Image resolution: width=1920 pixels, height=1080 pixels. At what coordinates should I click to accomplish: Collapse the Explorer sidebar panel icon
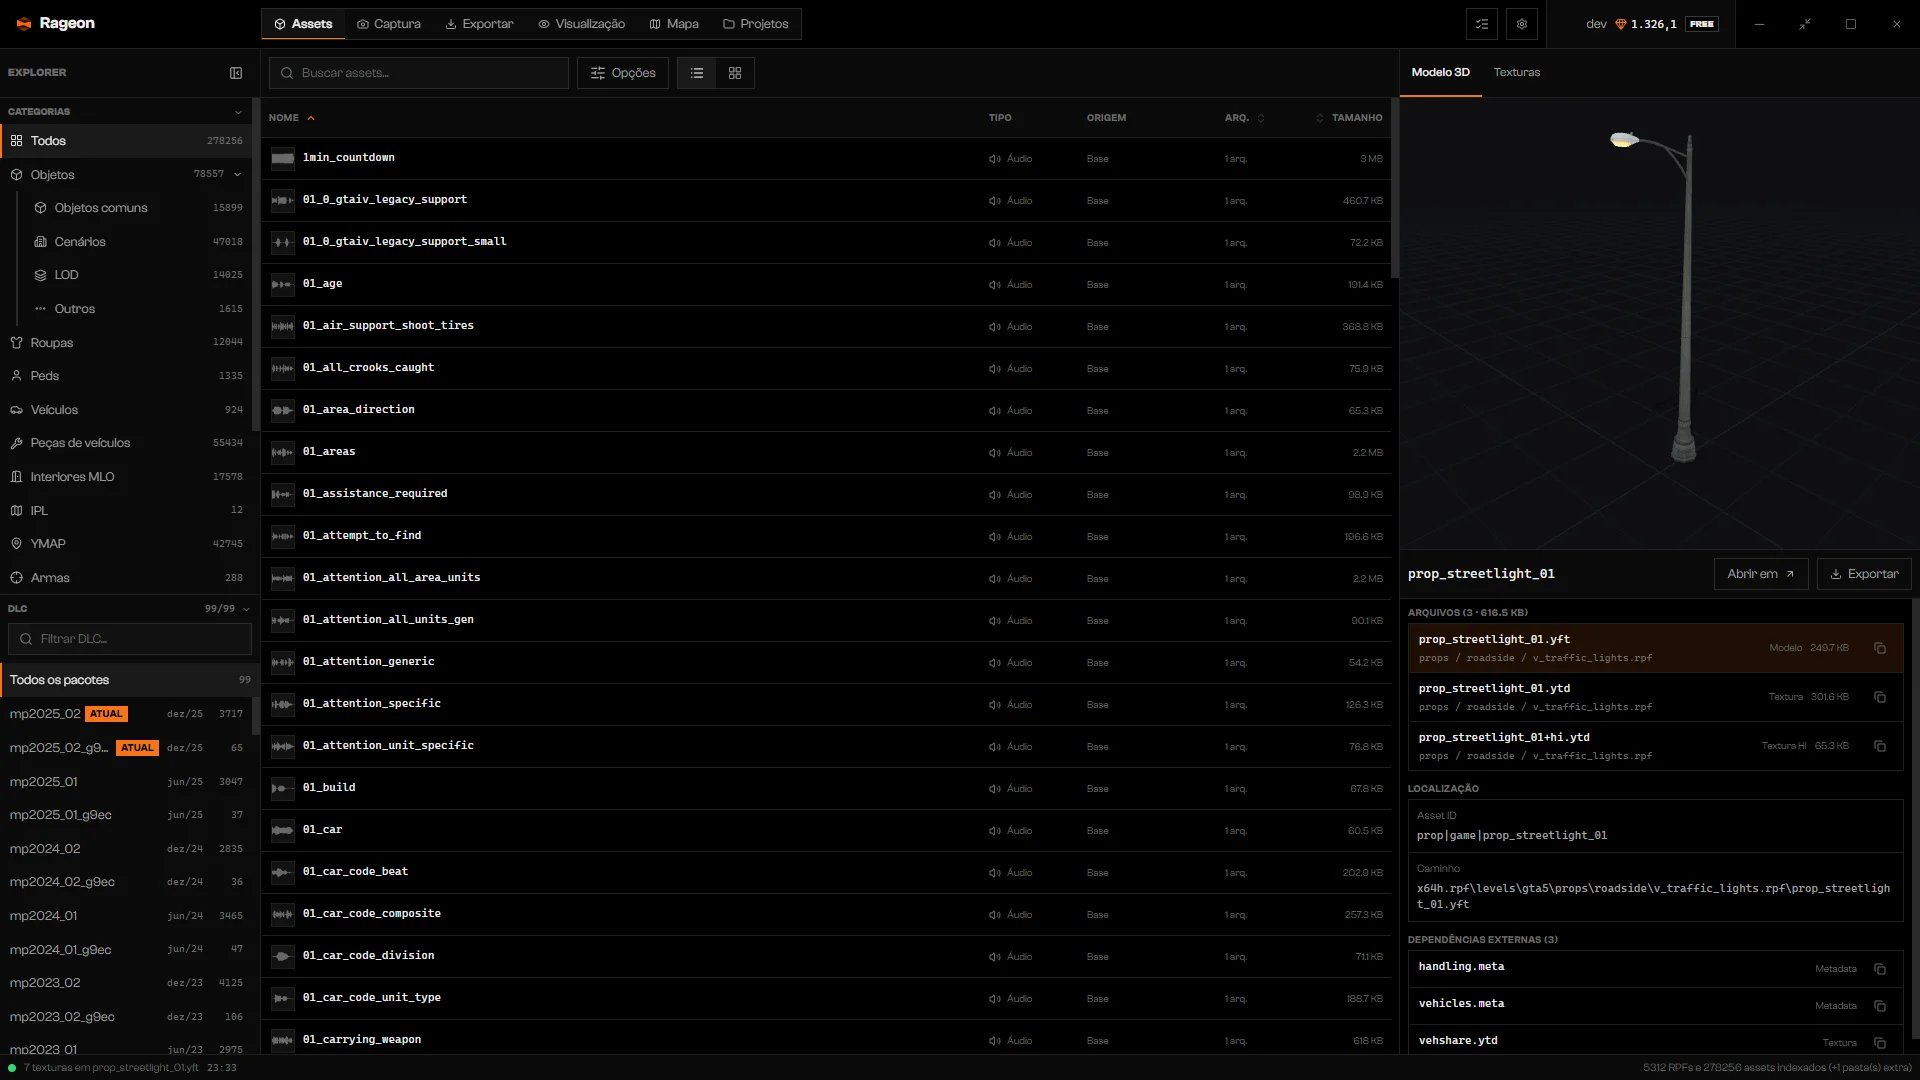(x=236, y=73)
